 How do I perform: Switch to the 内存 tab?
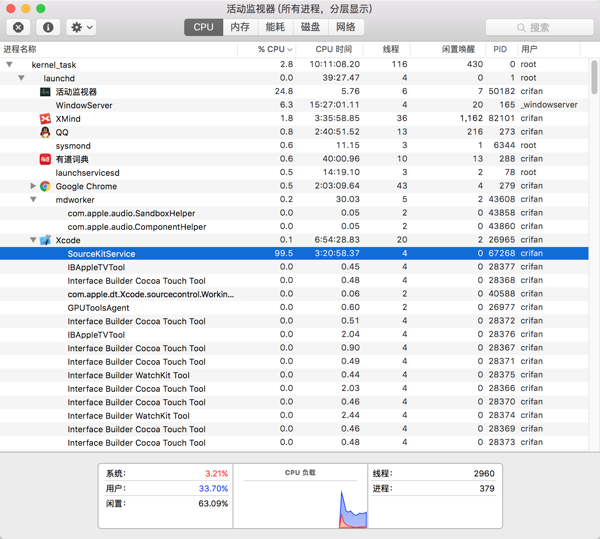pyautogui.click(x=240, y=27)
